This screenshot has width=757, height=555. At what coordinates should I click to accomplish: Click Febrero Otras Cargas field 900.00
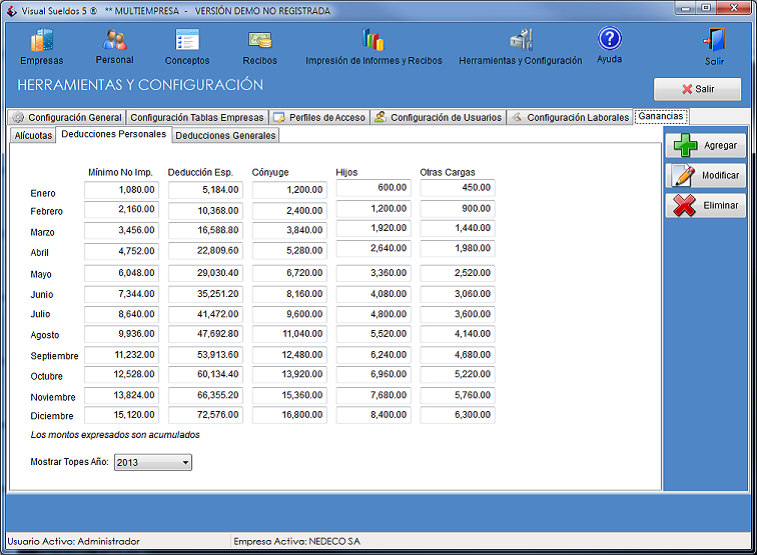click(x=457, y=208)
